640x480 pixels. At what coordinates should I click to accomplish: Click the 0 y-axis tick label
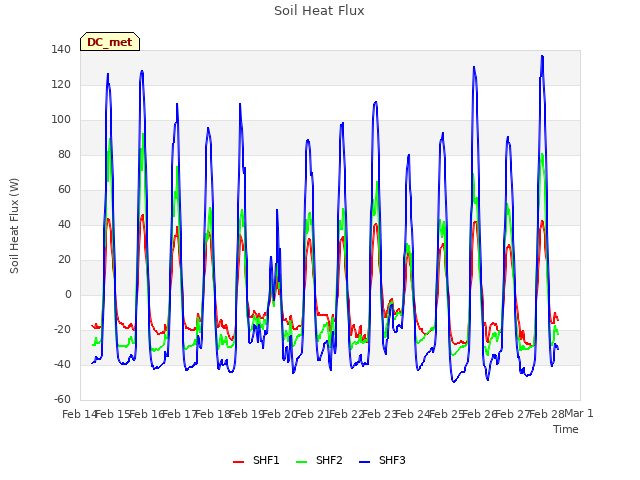point(68,295)
